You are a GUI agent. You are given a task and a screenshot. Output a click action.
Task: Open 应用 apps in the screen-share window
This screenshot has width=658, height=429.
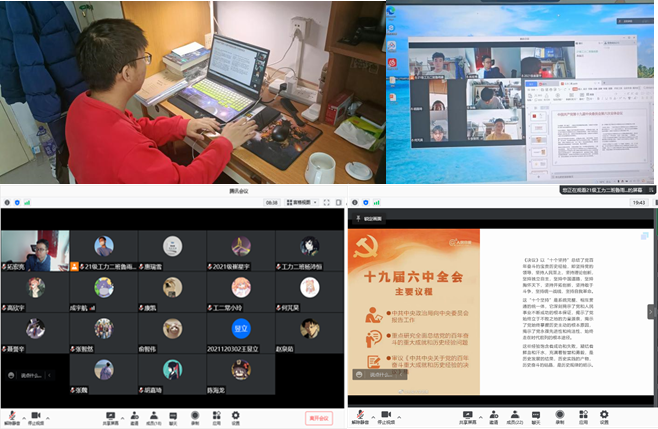click(x=581, y=414)
